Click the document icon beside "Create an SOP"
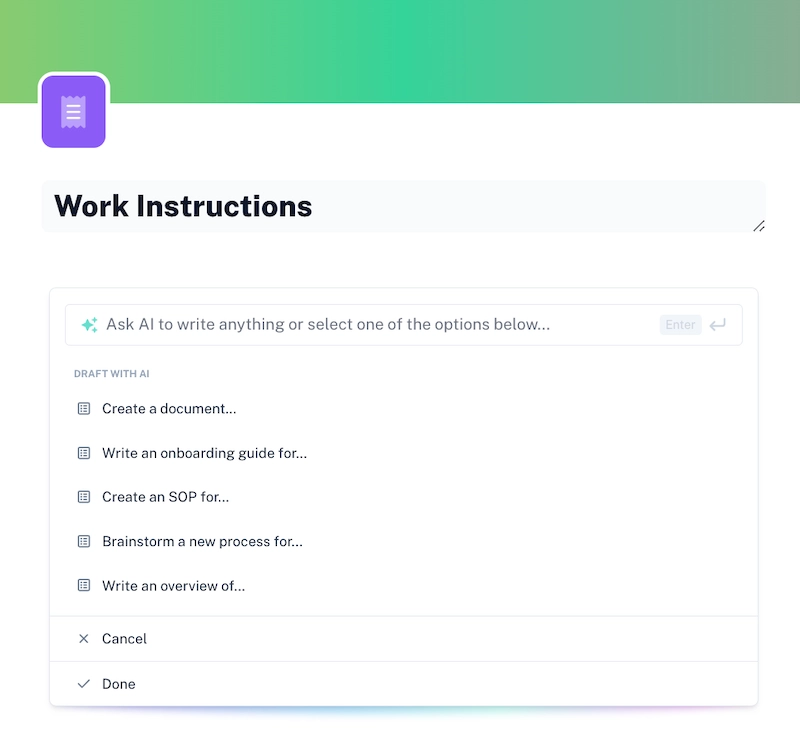The image size is (800, 750). point(83,497)
